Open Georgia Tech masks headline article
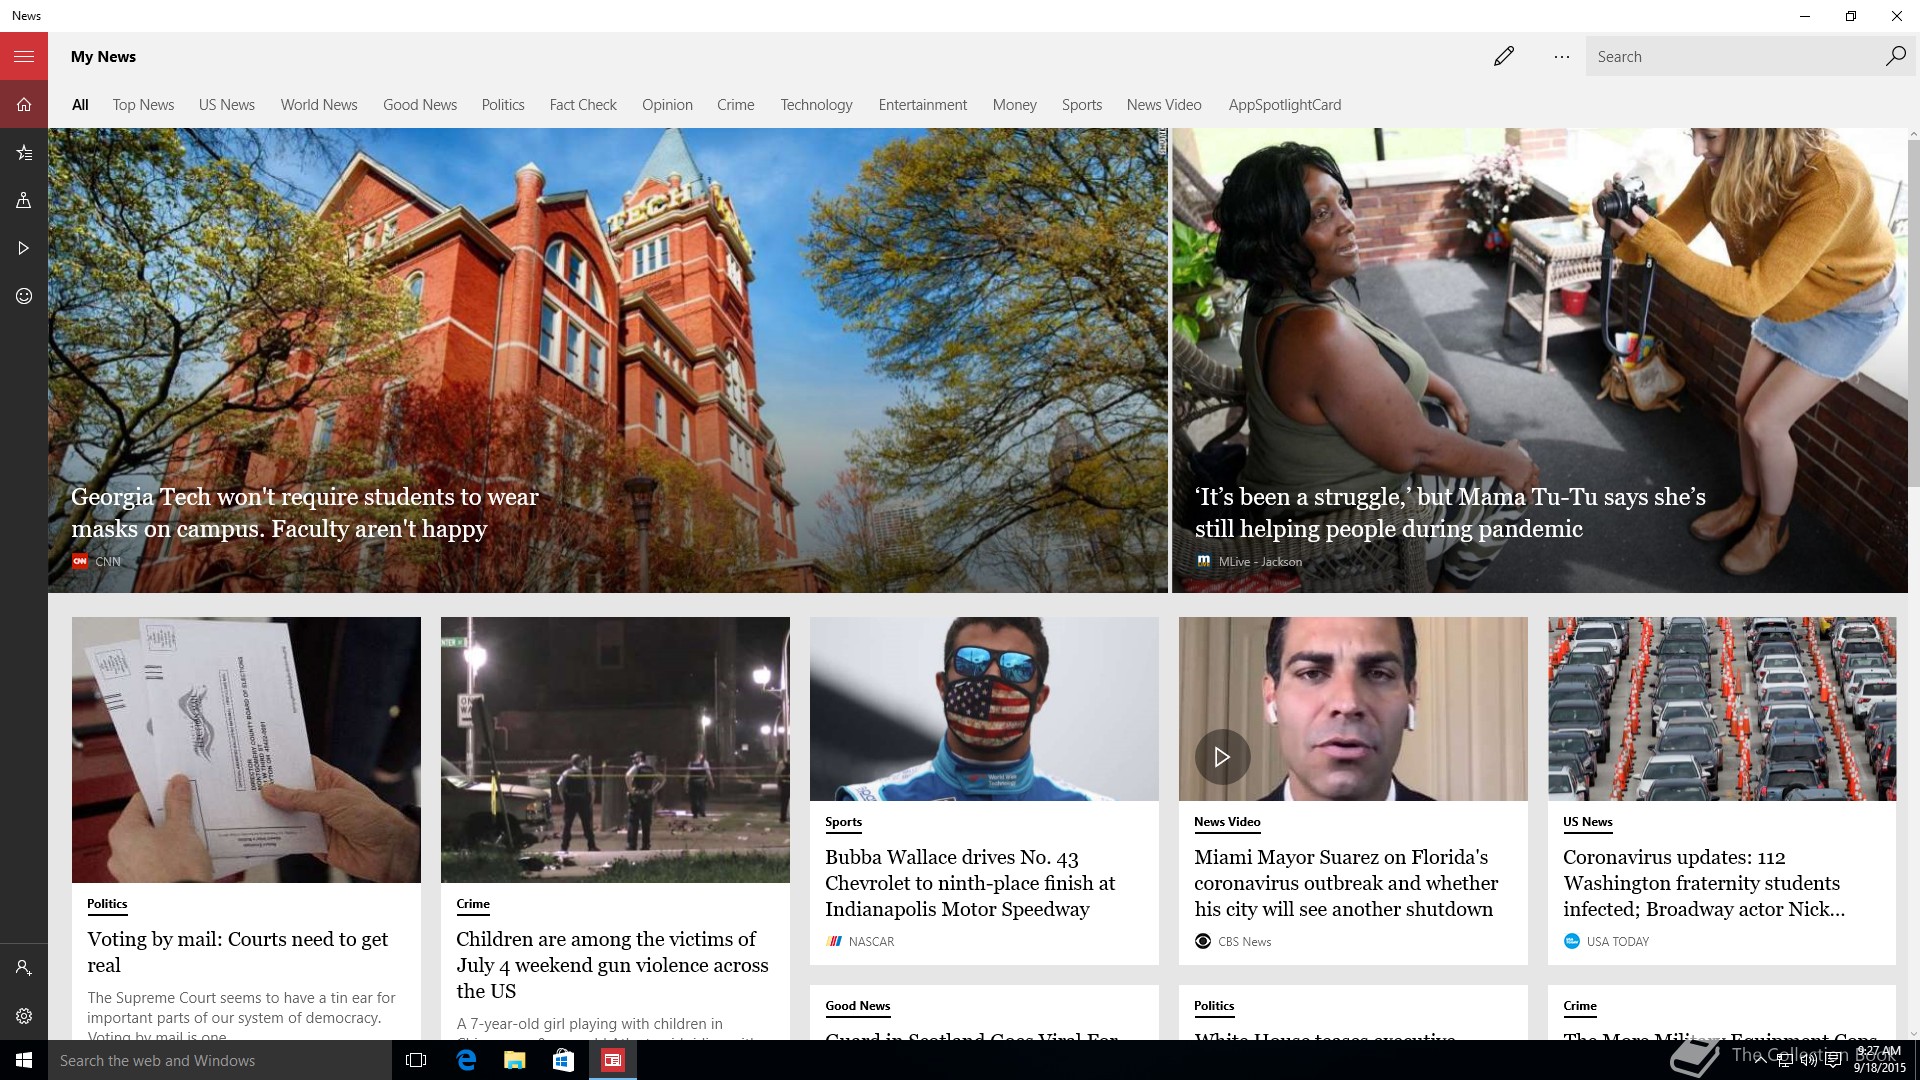The height and width of the screenshot is (1080, 1920). pyautogui.click(x=305, y=513)
